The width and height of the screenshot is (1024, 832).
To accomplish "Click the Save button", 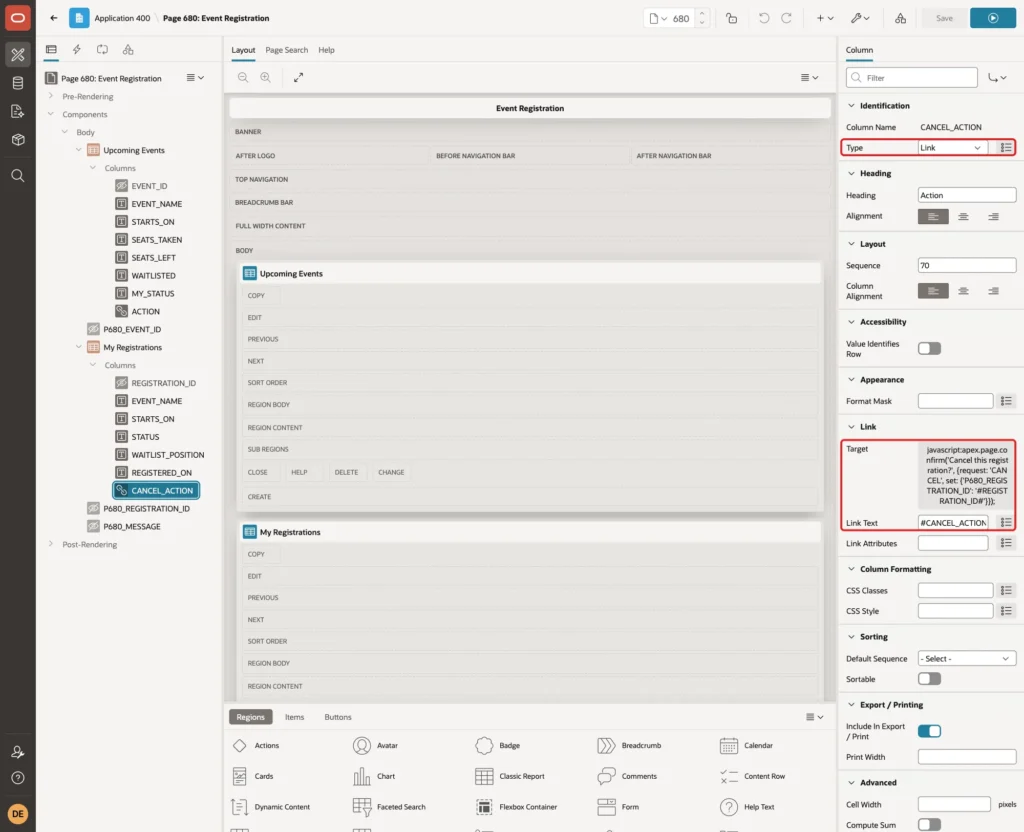I will [944, 18].
